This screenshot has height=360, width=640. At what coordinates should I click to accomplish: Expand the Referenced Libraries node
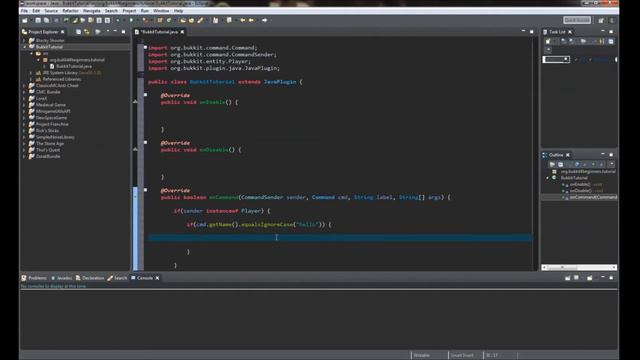click(31, 79)
